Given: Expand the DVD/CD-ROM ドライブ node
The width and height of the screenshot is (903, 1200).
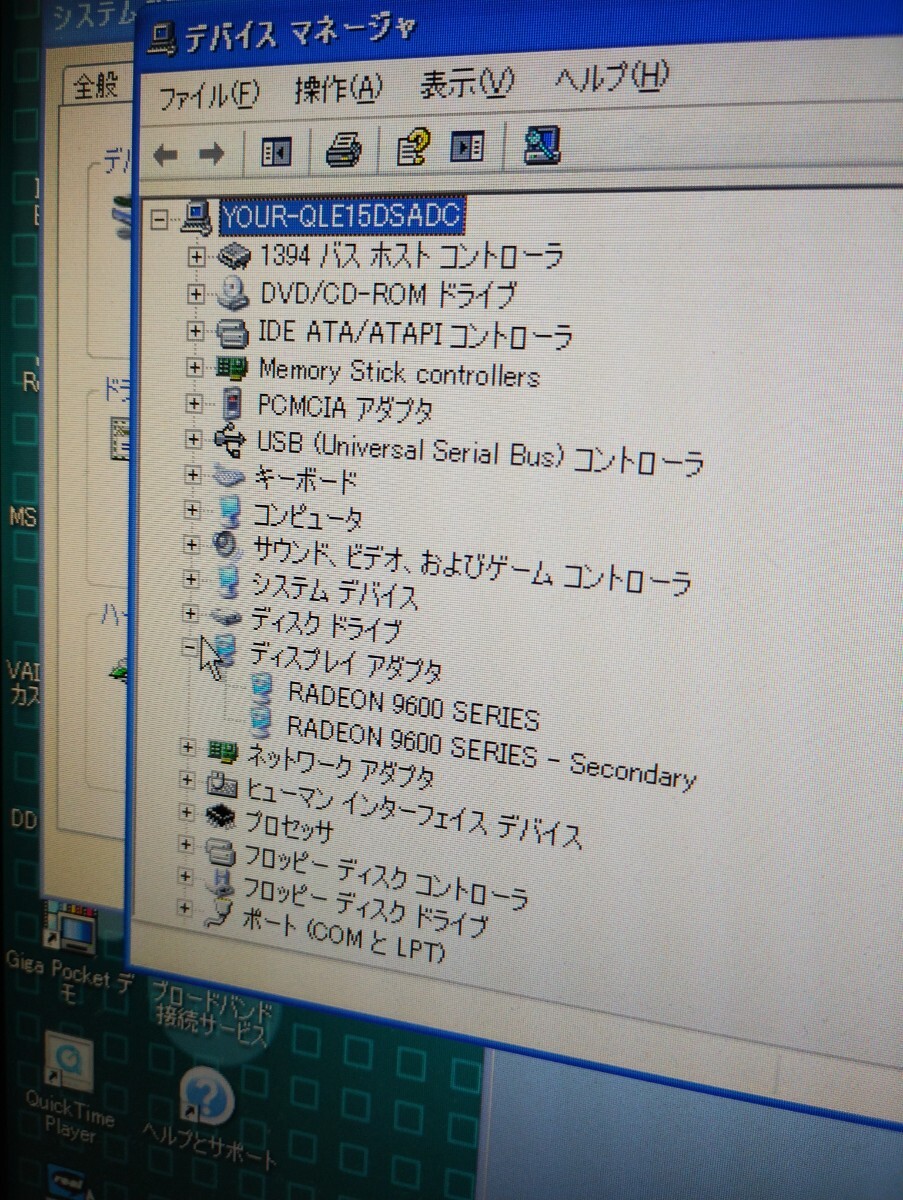Looking at the screenshot, I should coord(196,295).
